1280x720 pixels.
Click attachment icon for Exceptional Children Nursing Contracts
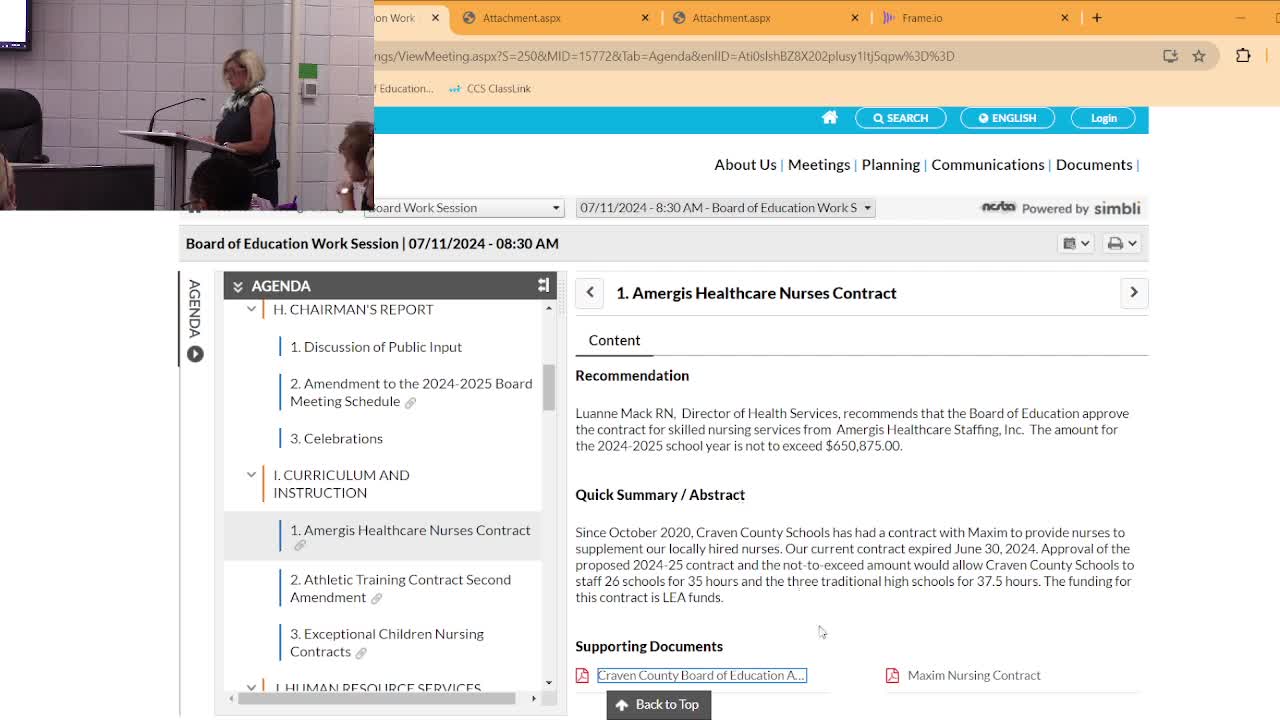[x=361, y=653]
